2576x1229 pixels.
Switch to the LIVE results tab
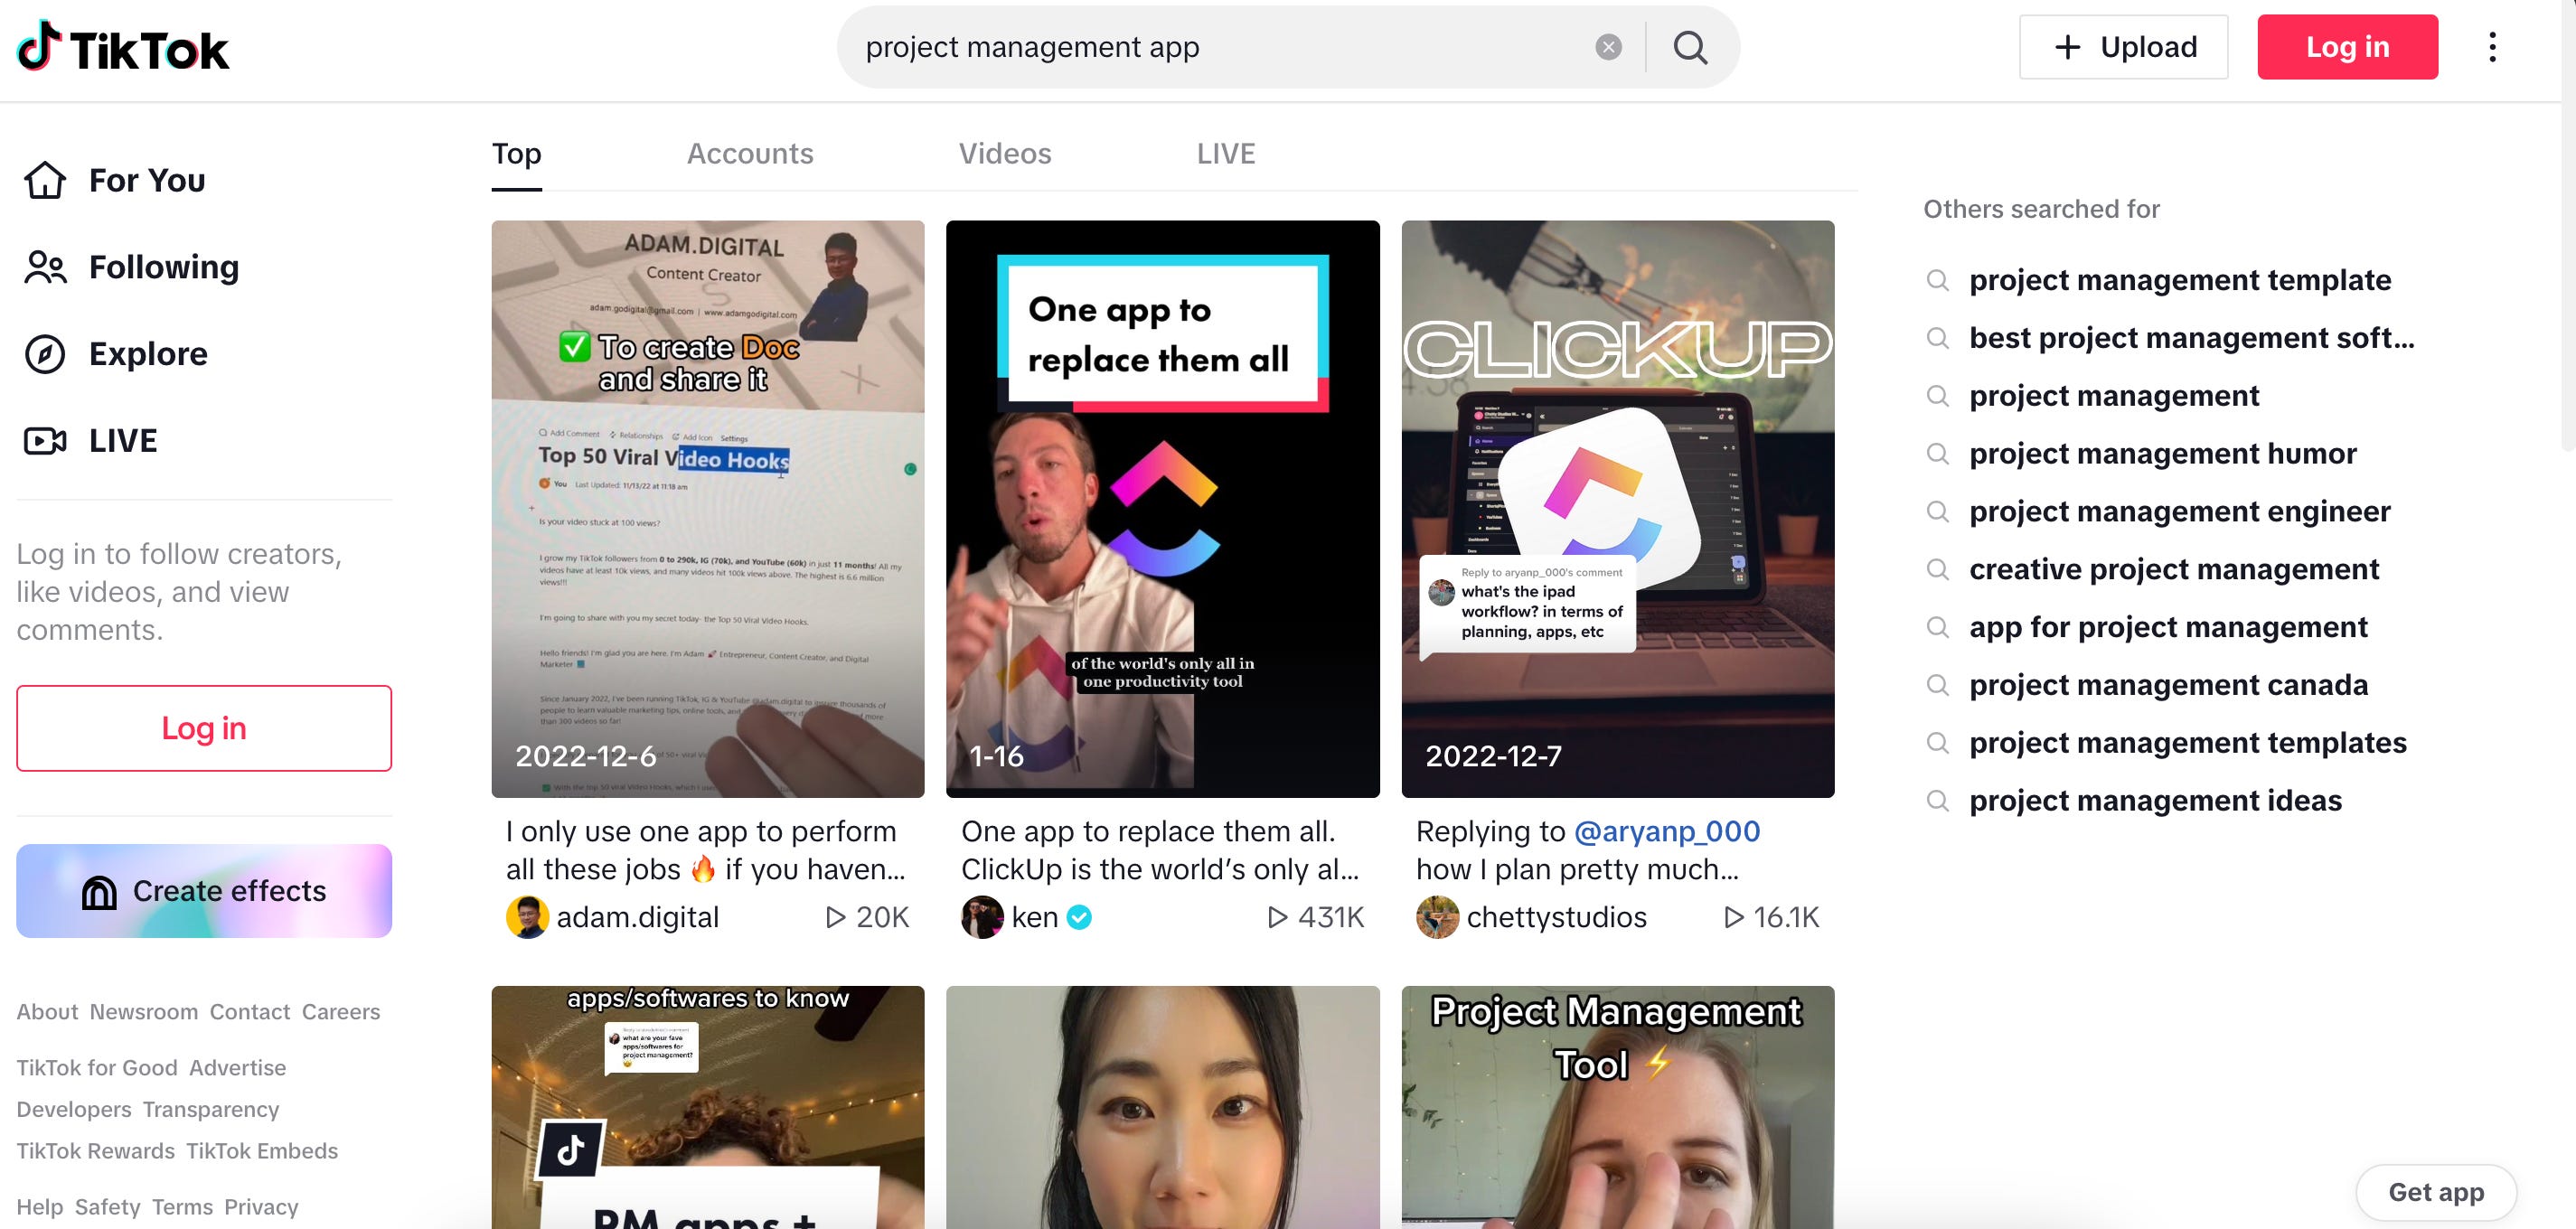(x=1226, y=154)
